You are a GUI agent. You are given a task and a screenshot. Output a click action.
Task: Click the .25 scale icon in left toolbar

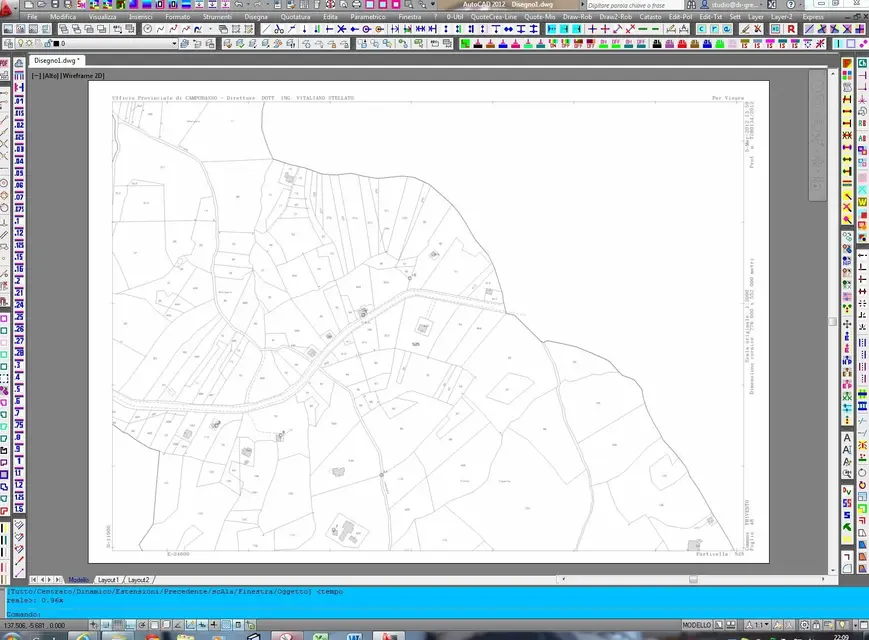[19, 317]
